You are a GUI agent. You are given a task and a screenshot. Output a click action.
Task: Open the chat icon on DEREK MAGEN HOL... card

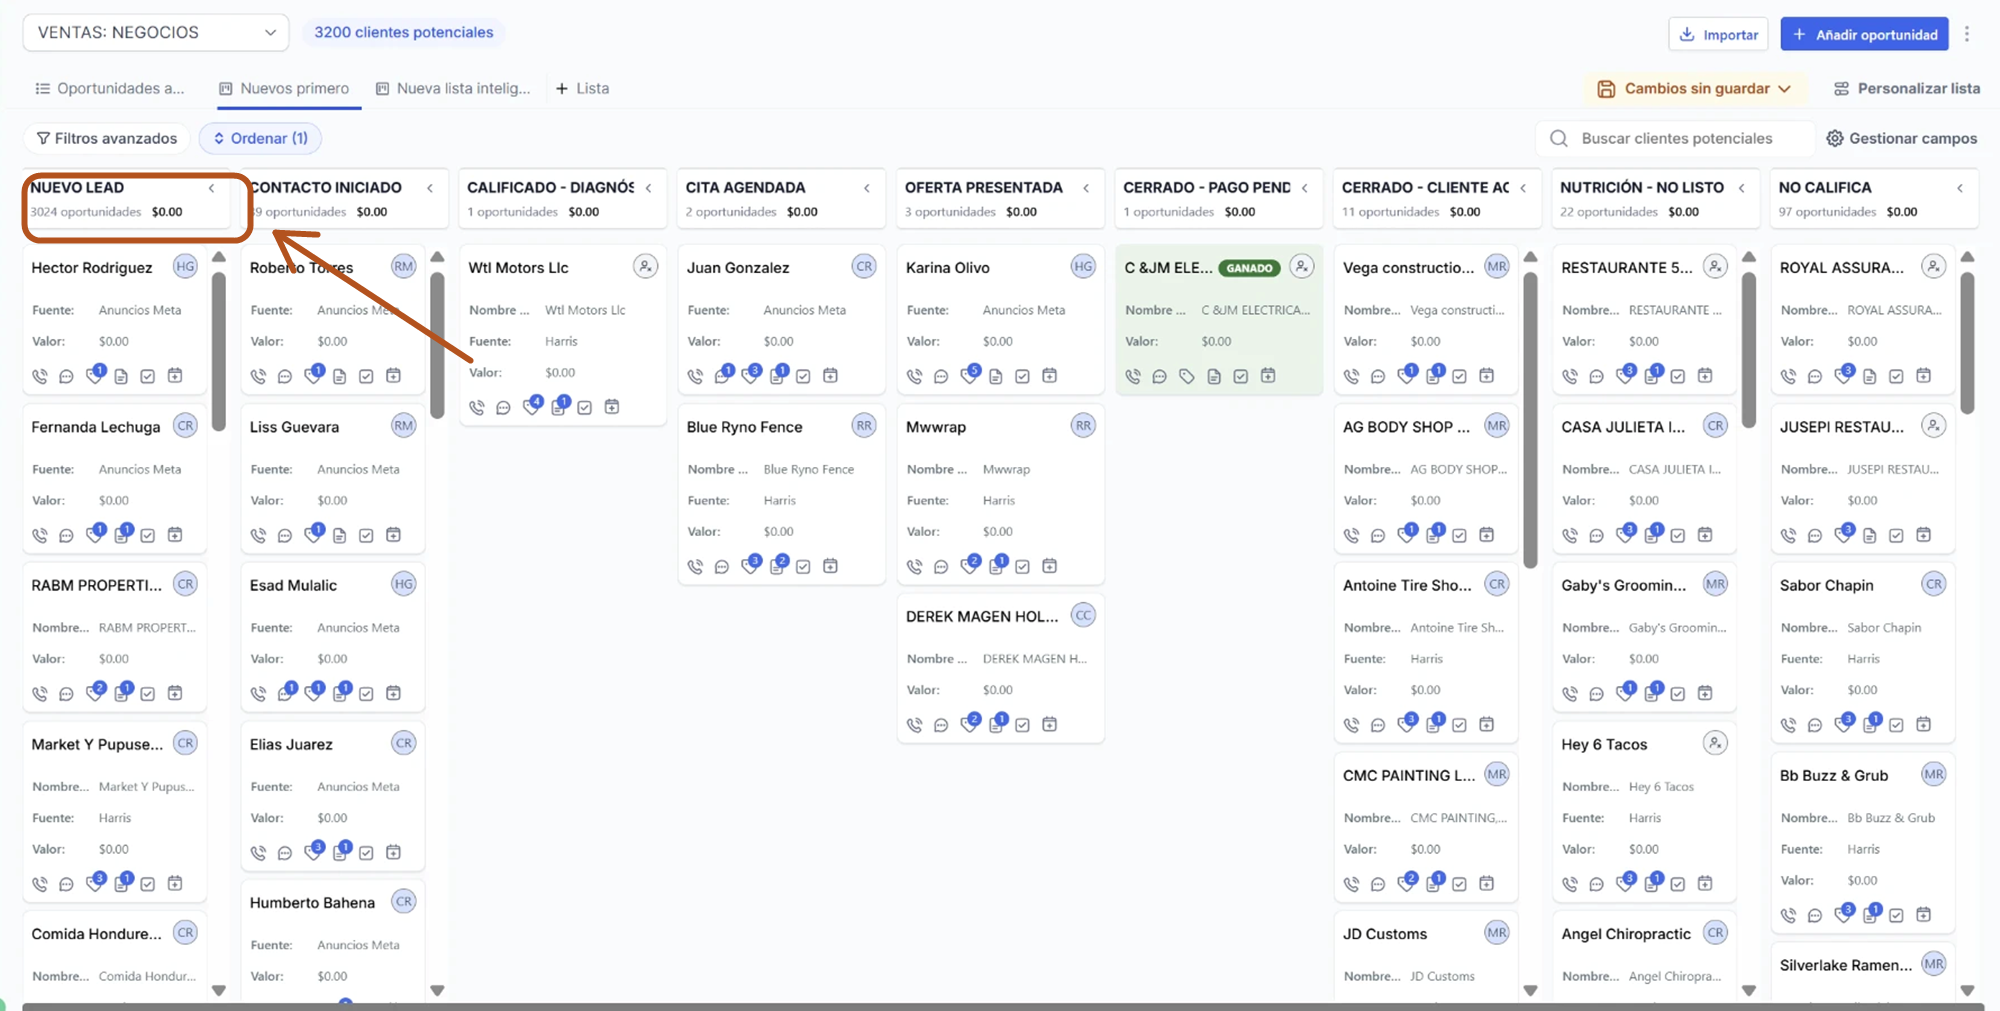[941, 725]
